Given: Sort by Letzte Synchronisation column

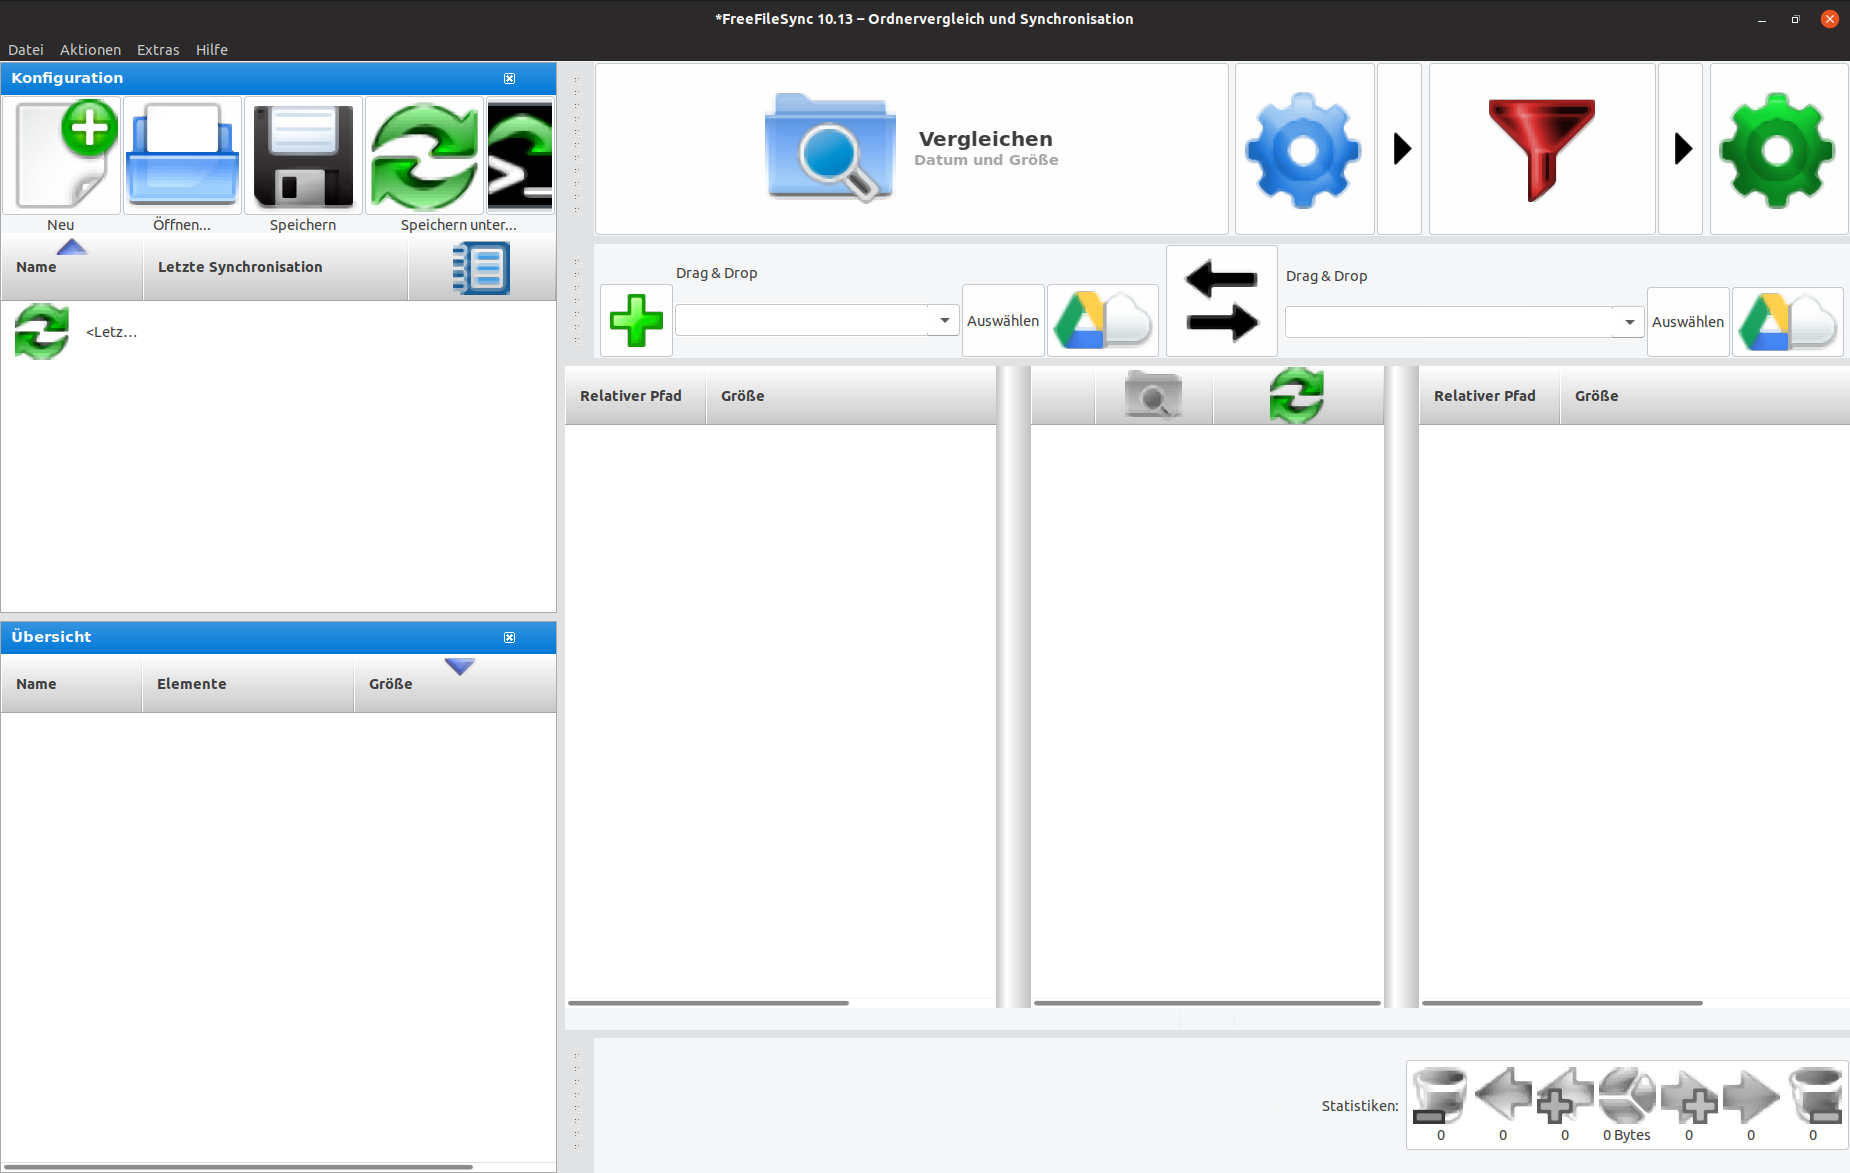Looking at the screenshot, I should [276, 267].
